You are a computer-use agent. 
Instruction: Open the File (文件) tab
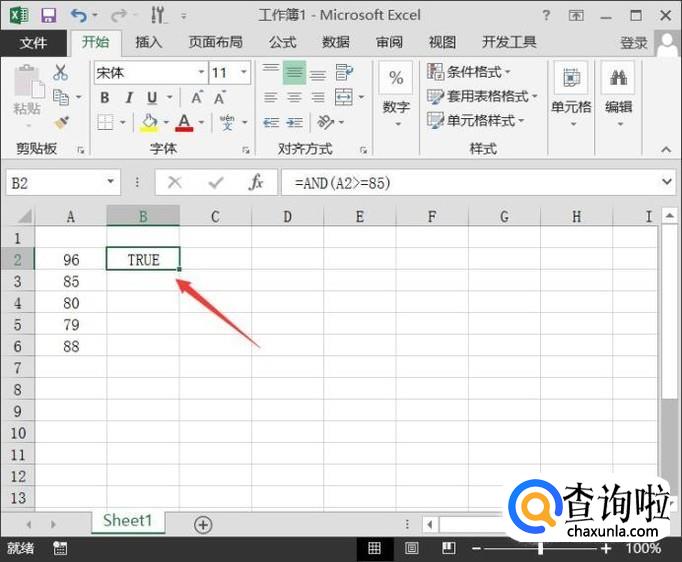click(33, 43)
